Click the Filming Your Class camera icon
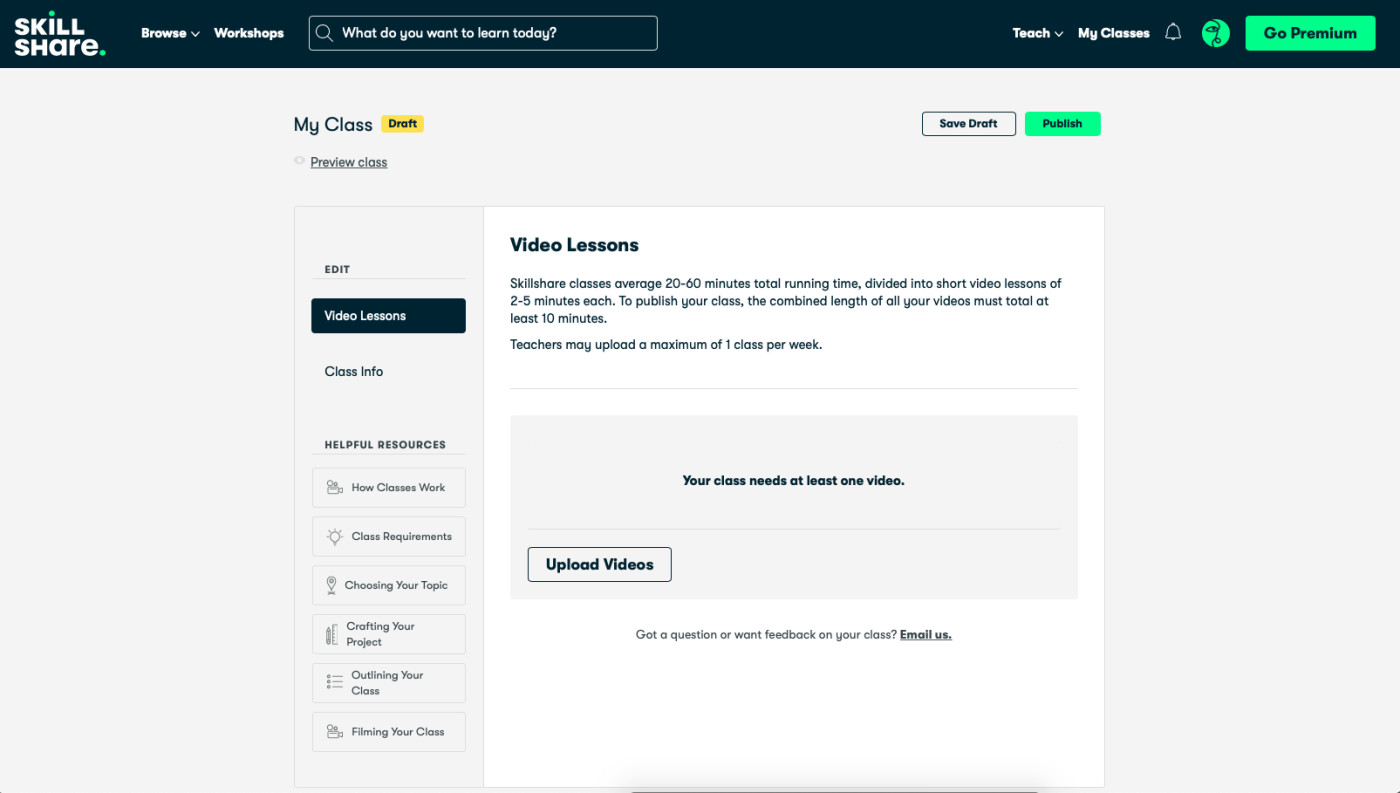The height and width of the screenshot is (793, 1400). [x=334, y=732]
